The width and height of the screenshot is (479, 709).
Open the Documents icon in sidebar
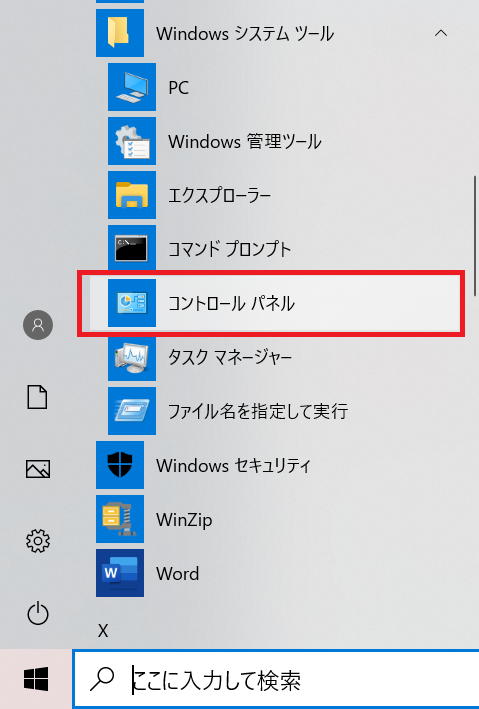[37, 397]
